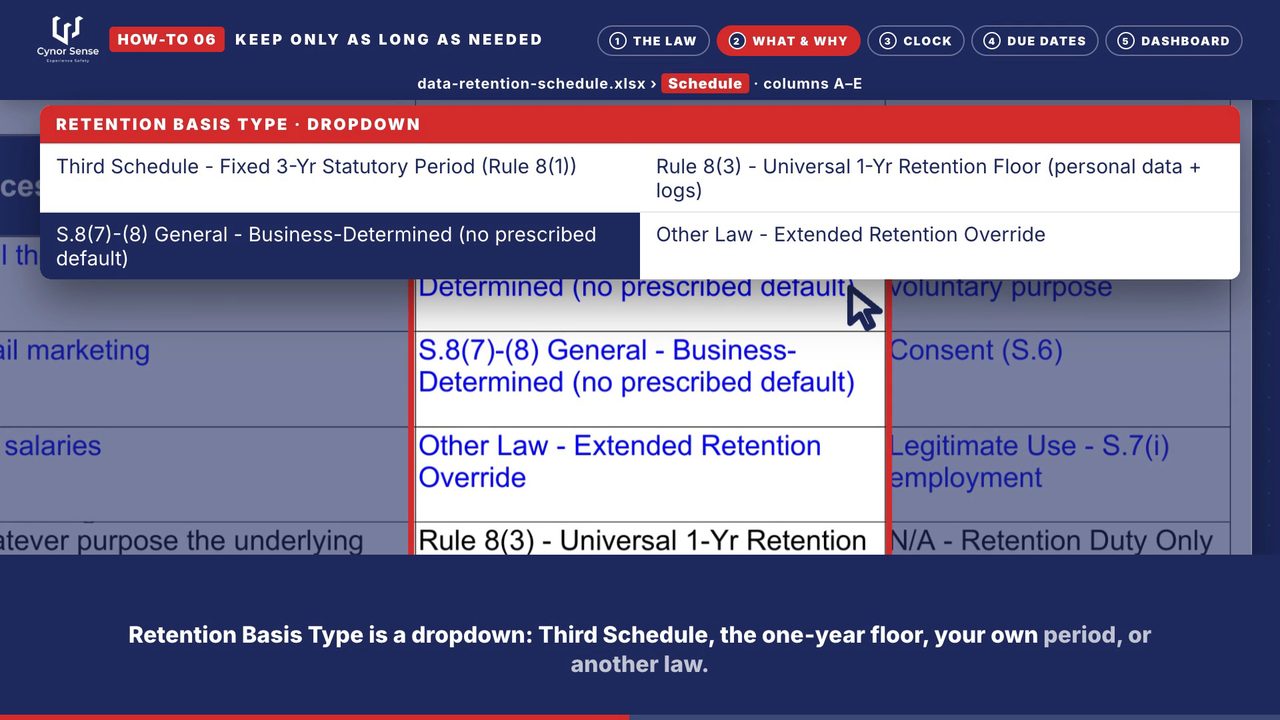Open the Due Dates step
This screenshot has height=720, width=1280.
[x=1035, y=41]
